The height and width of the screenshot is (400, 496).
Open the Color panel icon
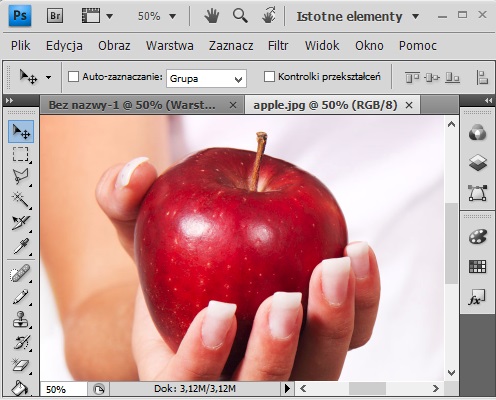point(477,133)
